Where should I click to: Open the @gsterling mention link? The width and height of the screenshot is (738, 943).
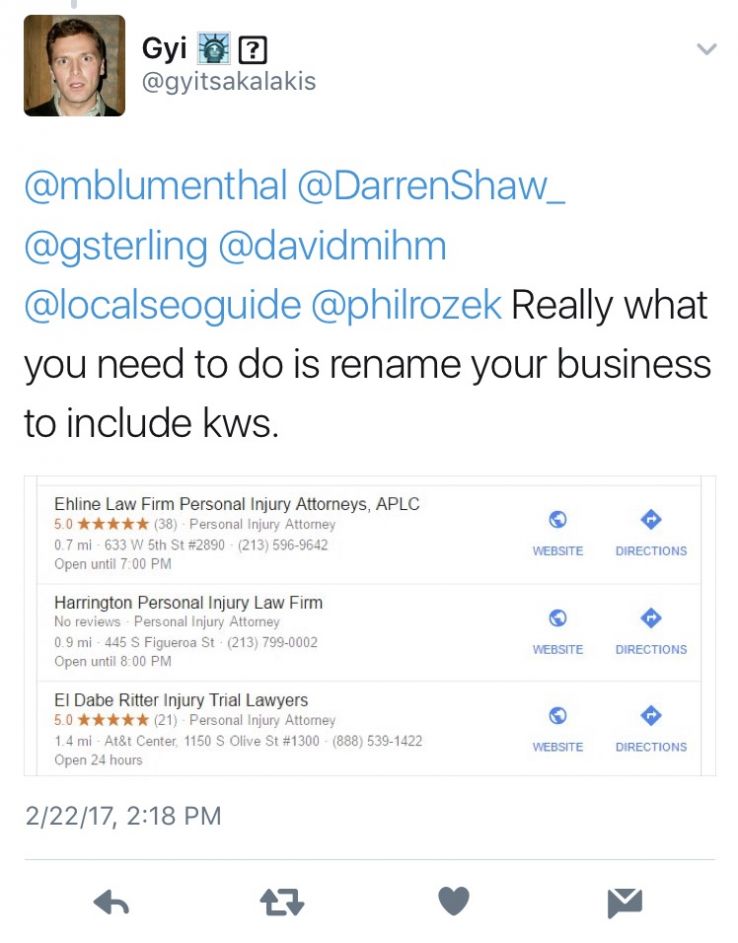click(116, 247)
